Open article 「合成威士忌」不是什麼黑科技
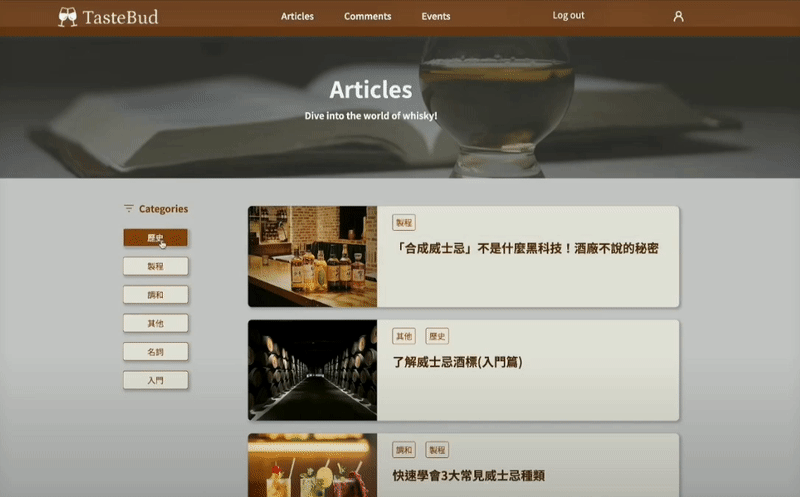 [x=526, y=248]
